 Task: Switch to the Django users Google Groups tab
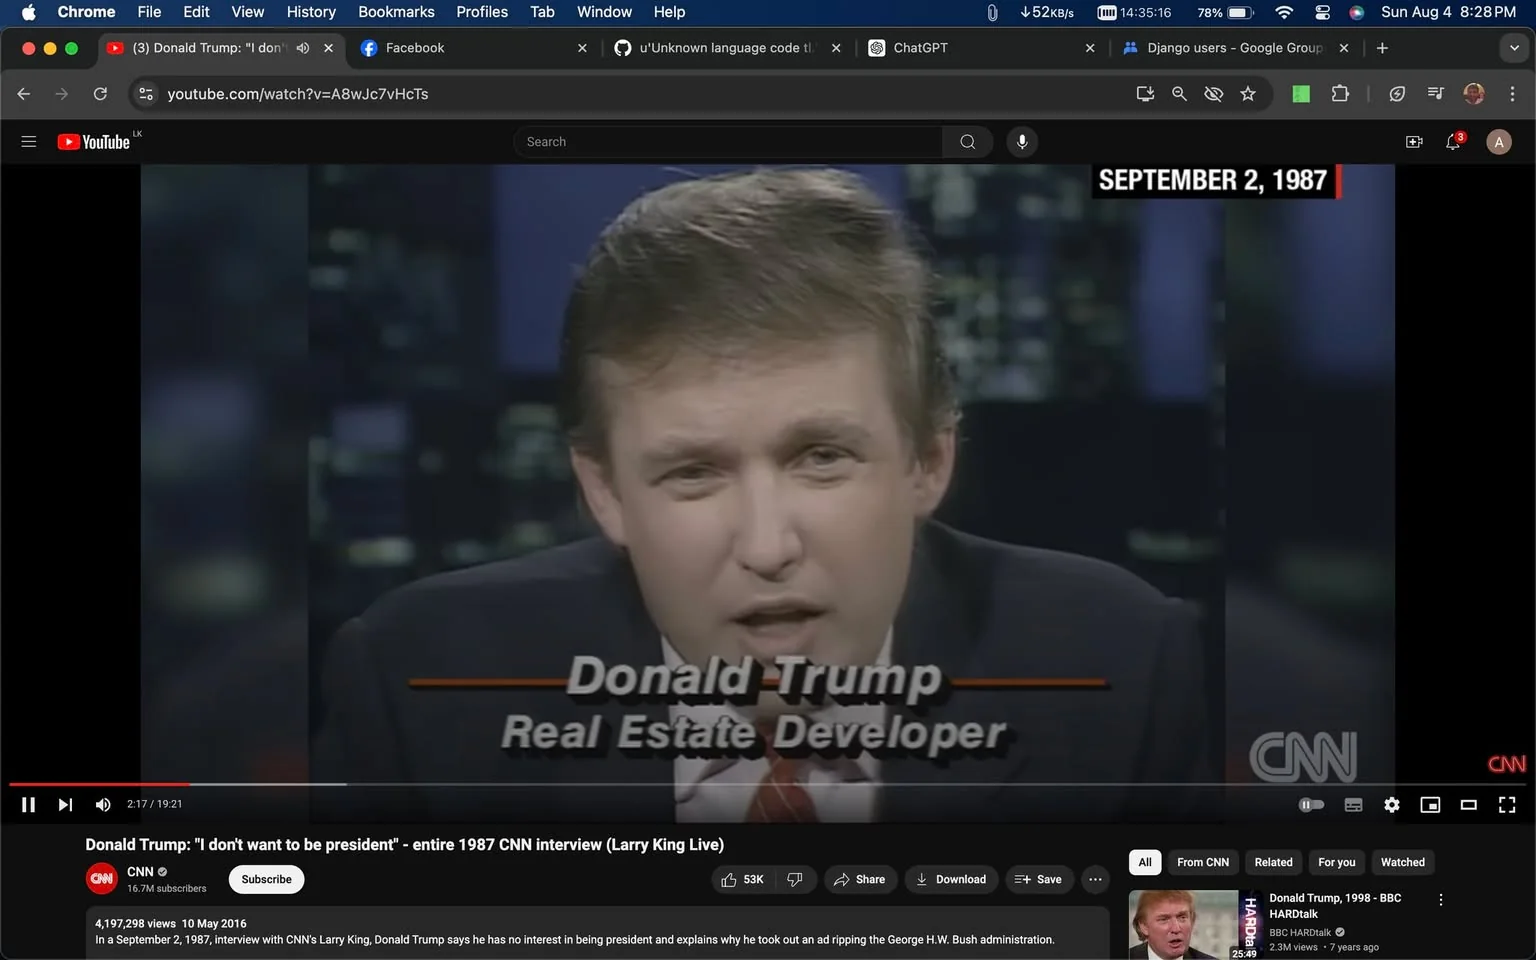pos(1235,48)
